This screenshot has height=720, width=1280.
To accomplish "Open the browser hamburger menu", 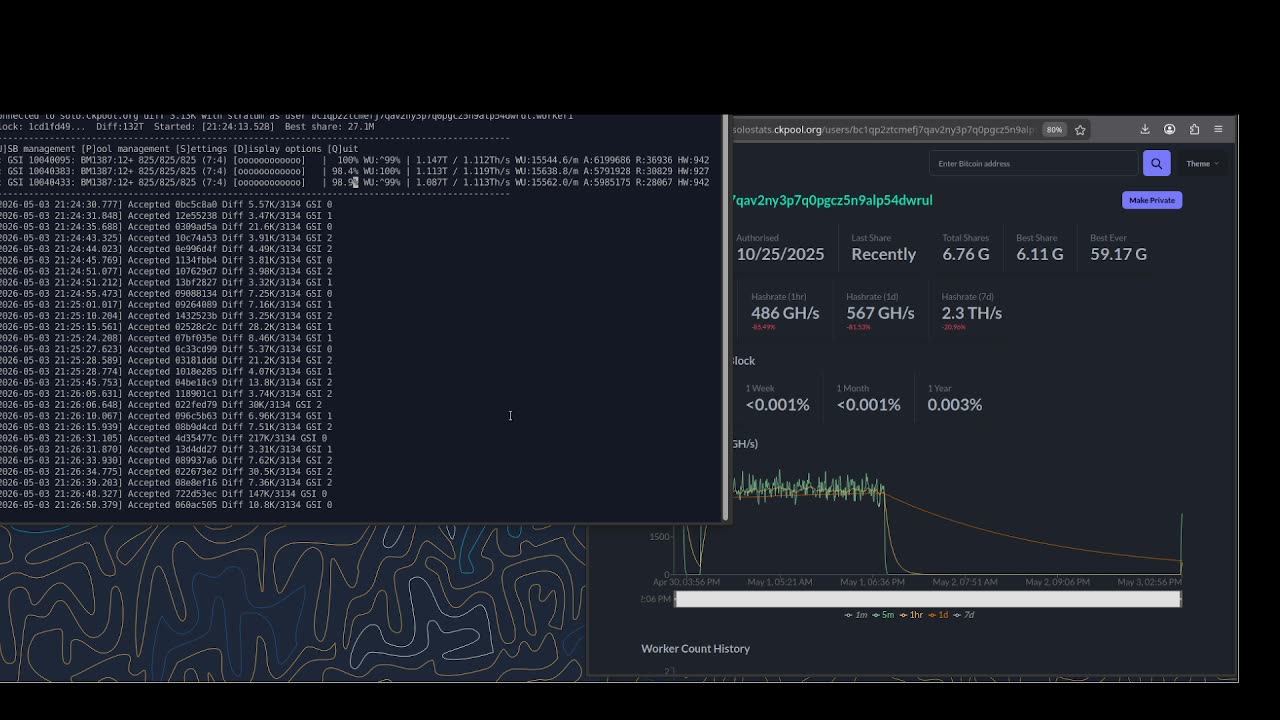I will coord(1218,129).
